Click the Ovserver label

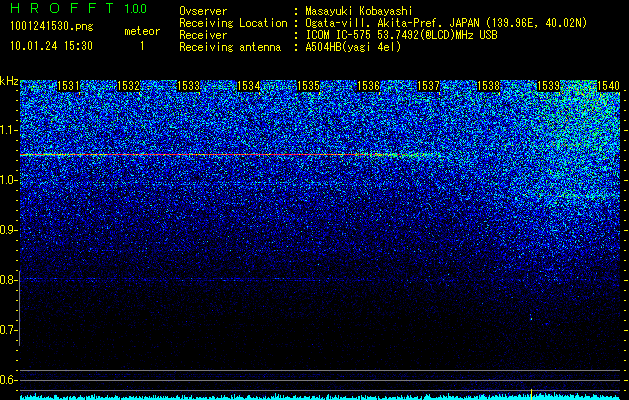point(203,11)
